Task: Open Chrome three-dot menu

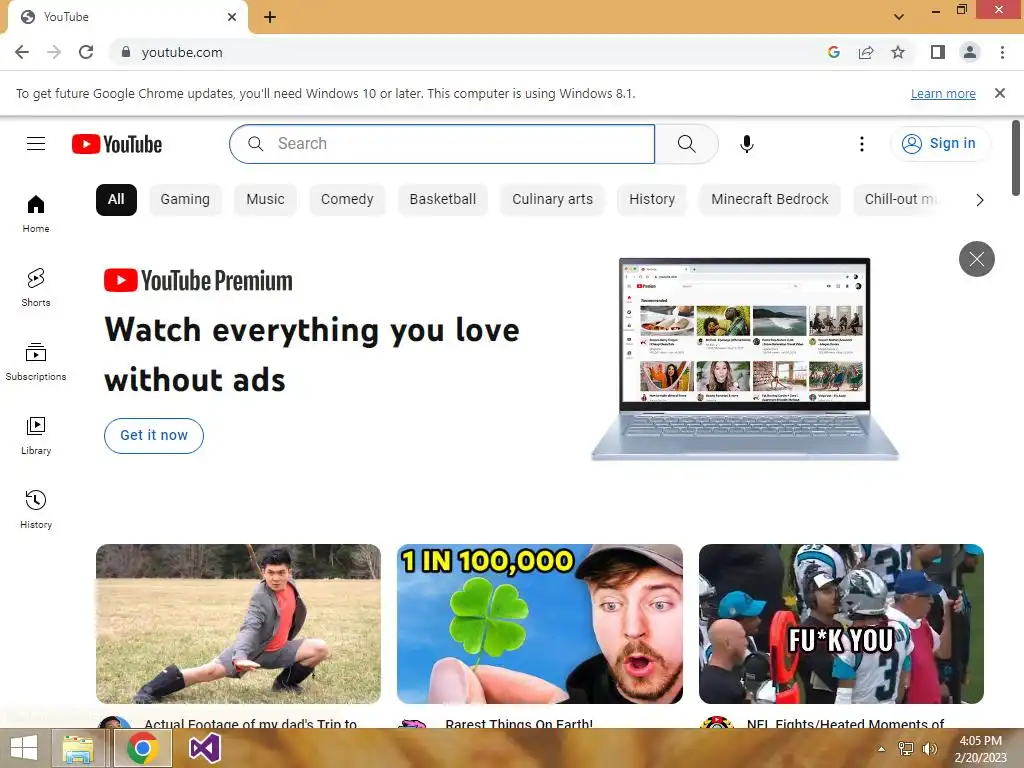Action: [1002, 52]
